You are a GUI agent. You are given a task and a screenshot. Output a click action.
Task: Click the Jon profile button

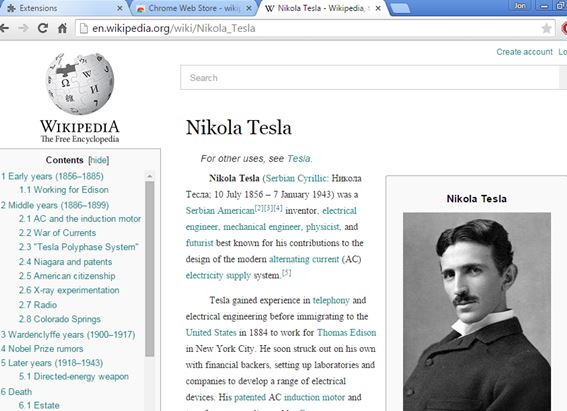tap(520, 5)
